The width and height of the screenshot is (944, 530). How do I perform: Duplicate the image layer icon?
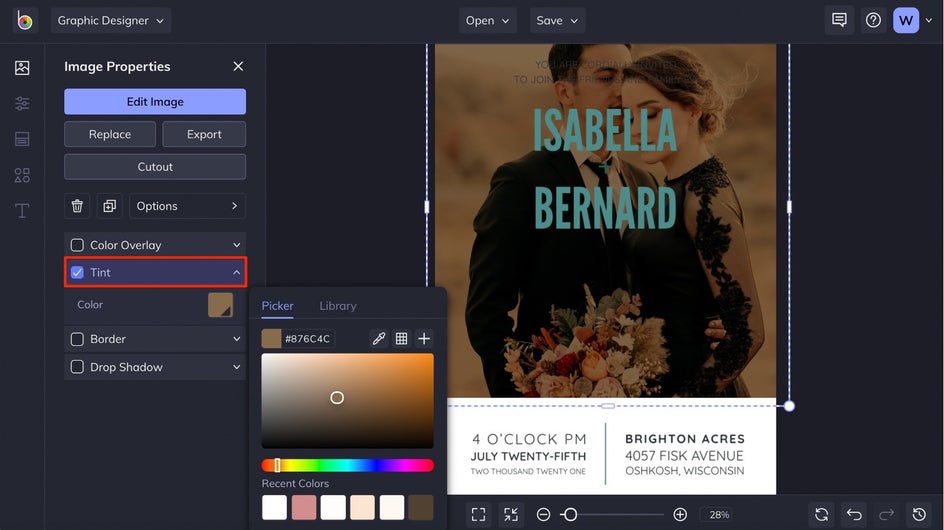coord(110,206)
